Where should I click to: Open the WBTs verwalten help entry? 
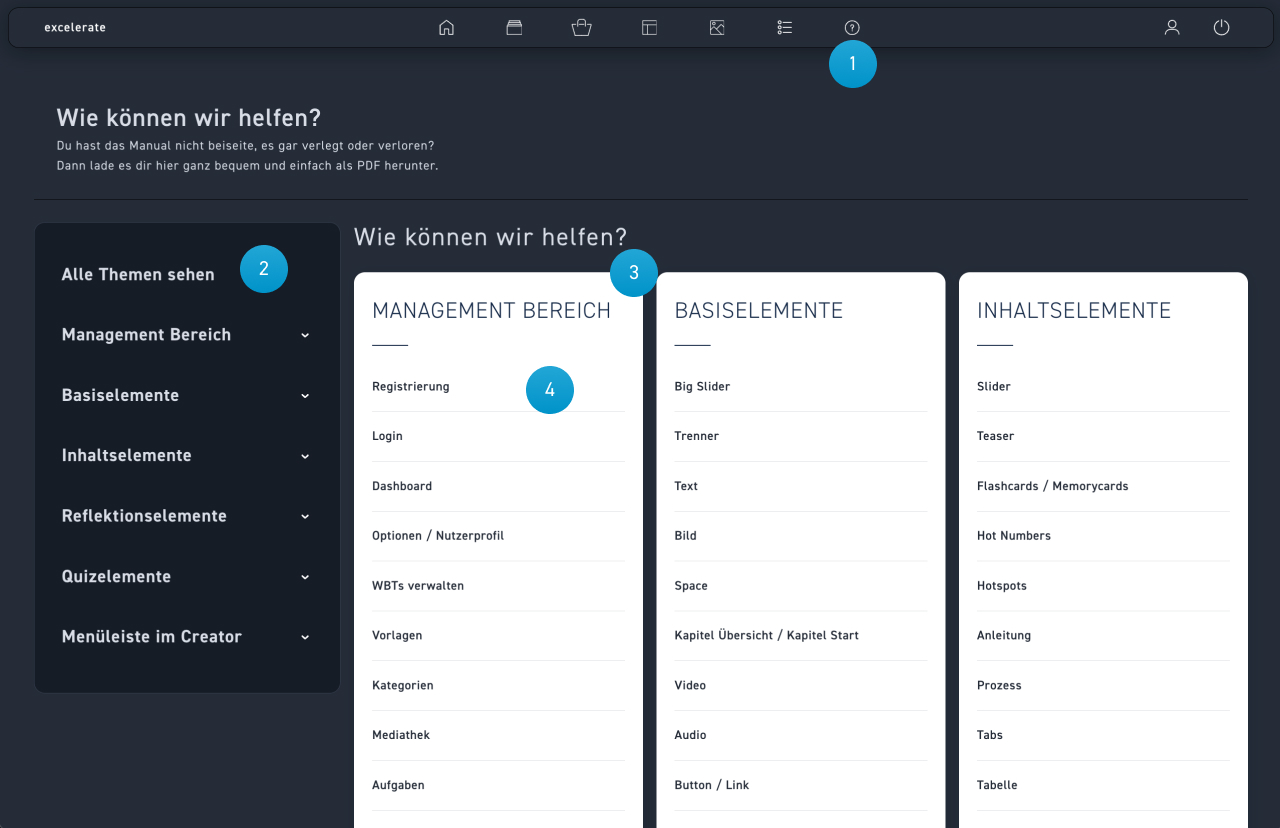click(x=418, y=586)
